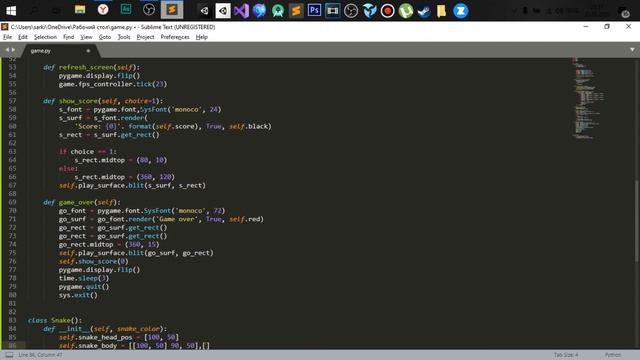Open OBS icon right of filmstrip icon
Image resolution: width=640 pixels, height=360 pixels.
click(x=351, y=11)
